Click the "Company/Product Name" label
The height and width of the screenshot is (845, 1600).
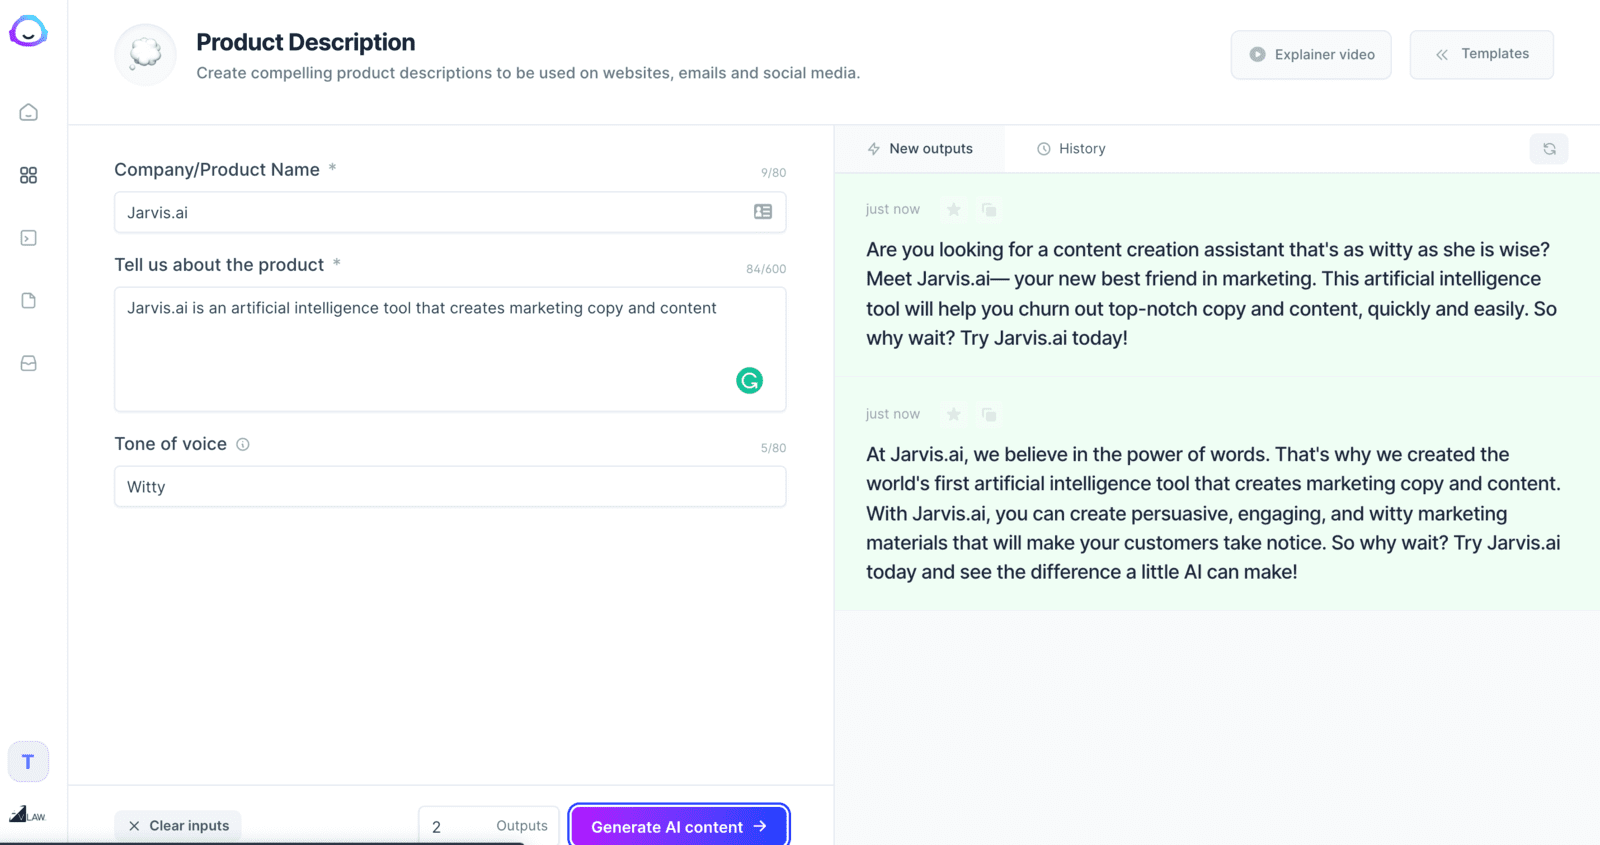click(217, 170)
